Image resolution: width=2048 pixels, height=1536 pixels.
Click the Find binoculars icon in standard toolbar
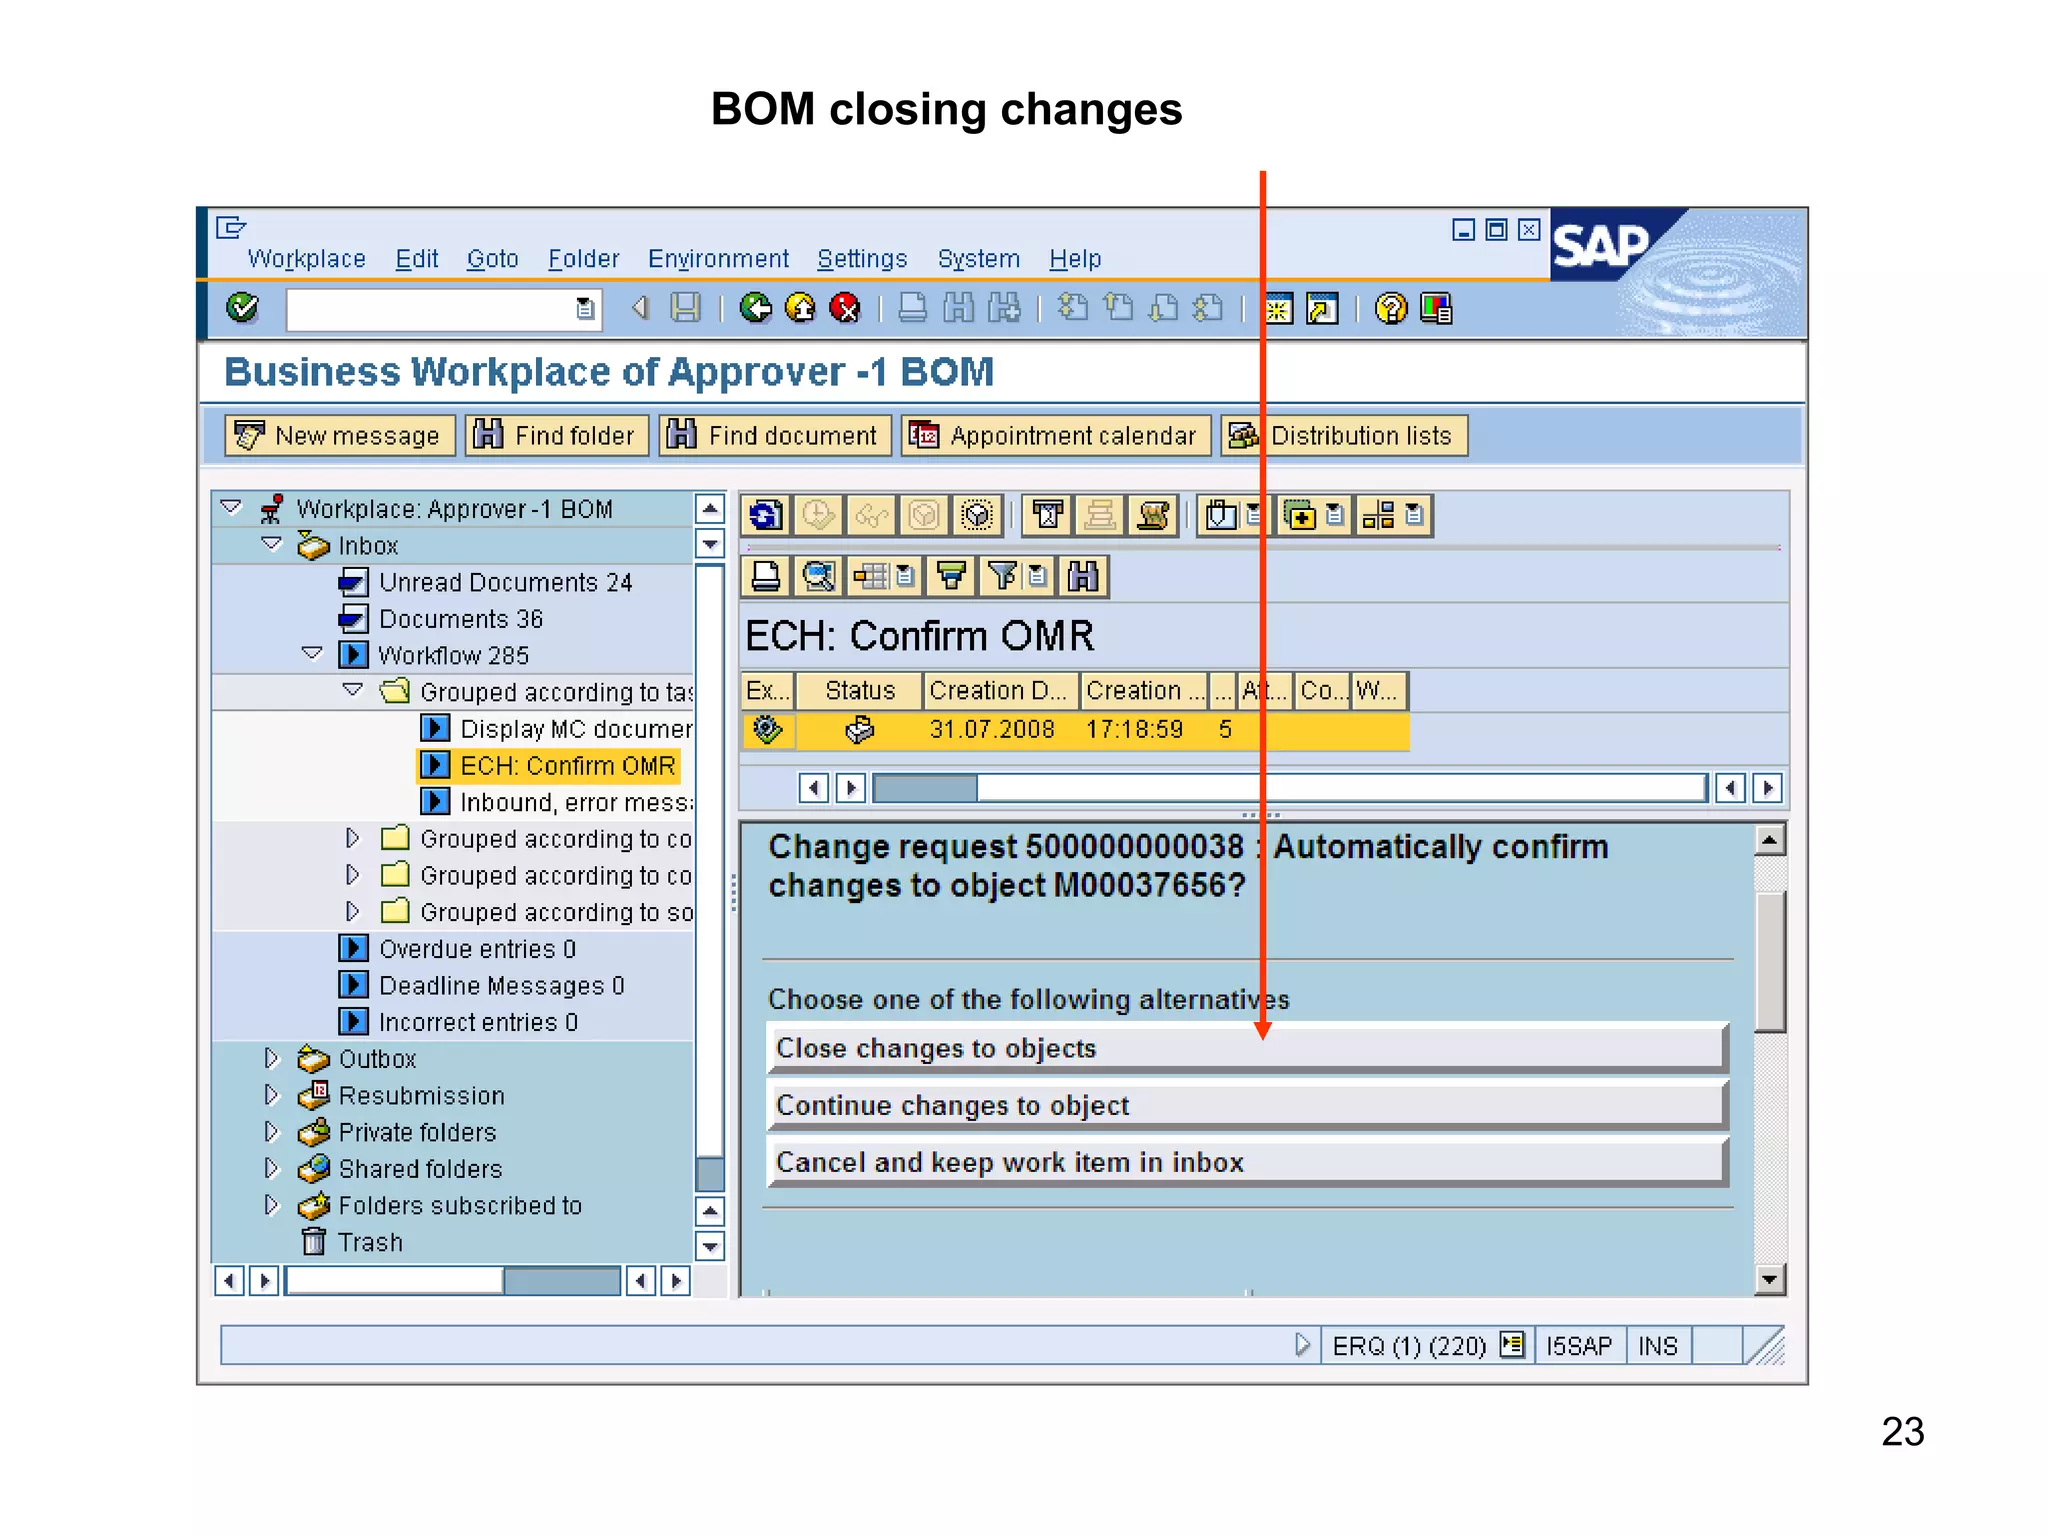[958, 308]
